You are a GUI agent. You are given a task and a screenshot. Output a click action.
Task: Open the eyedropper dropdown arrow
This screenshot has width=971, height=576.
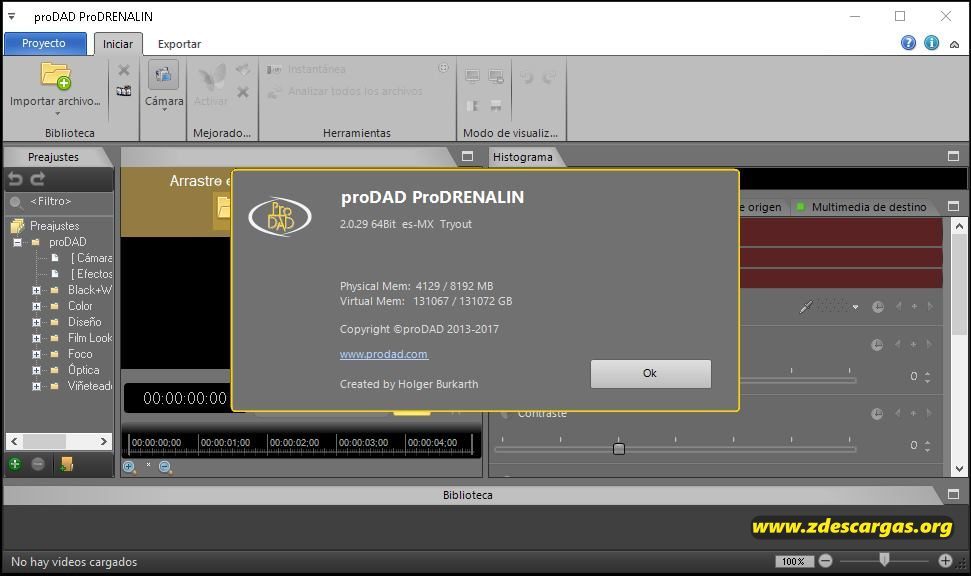[x=855, y=307]
